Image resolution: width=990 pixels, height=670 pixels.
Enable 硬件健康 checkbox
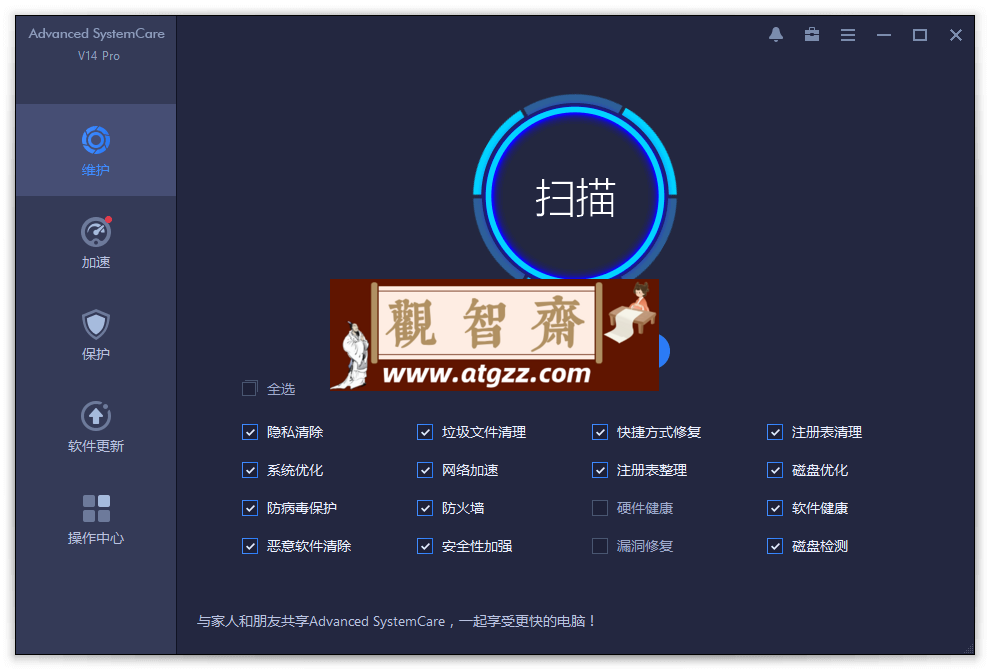[x=600, y=508]
